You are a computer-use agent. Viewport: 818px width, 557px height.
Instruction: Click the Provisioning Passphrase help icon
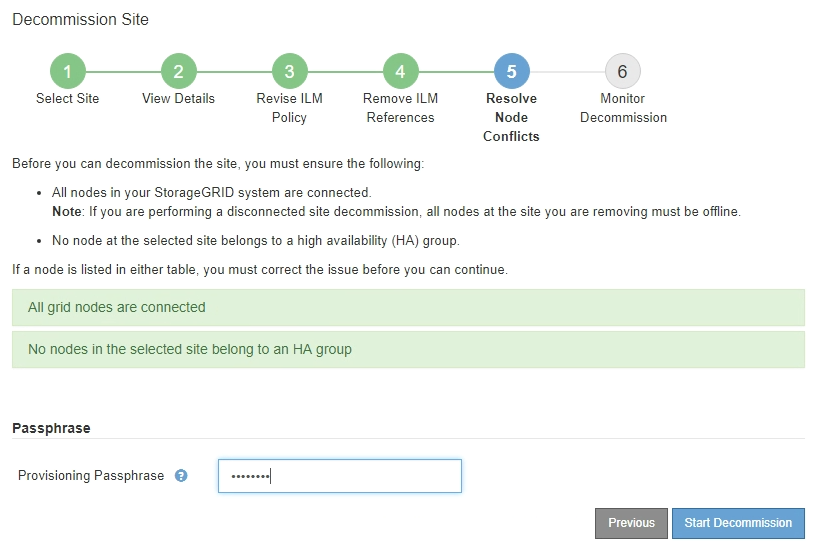[181, 476]
